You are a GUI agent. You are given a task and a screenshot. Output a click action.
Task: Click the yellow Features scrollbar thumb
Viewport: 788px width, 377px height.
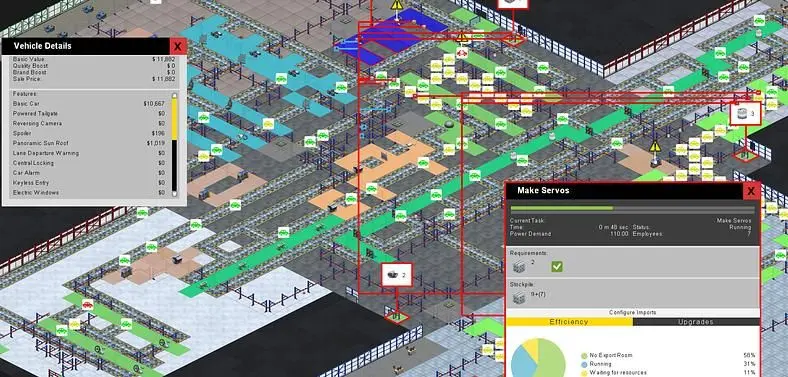(x=175, y=119)
